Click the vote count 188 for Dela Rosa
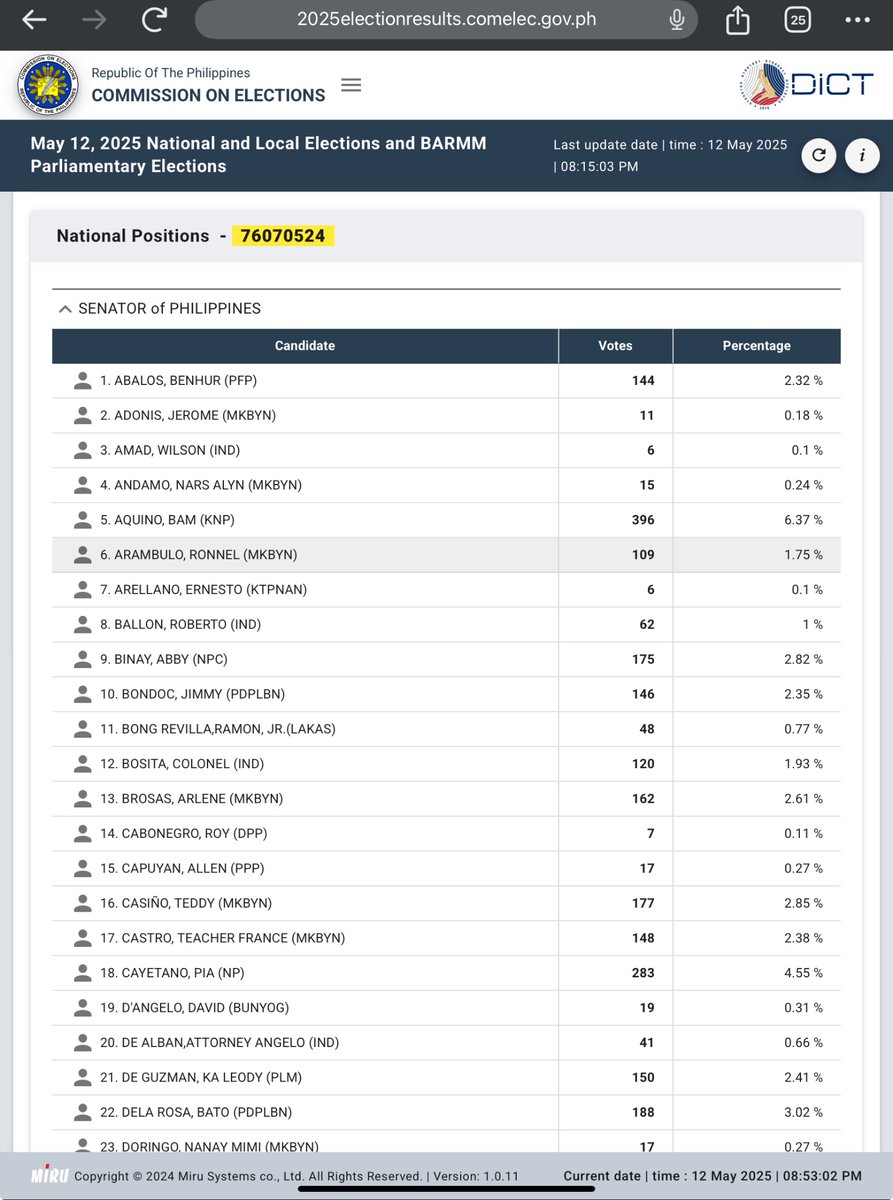 coord(643,1112)
